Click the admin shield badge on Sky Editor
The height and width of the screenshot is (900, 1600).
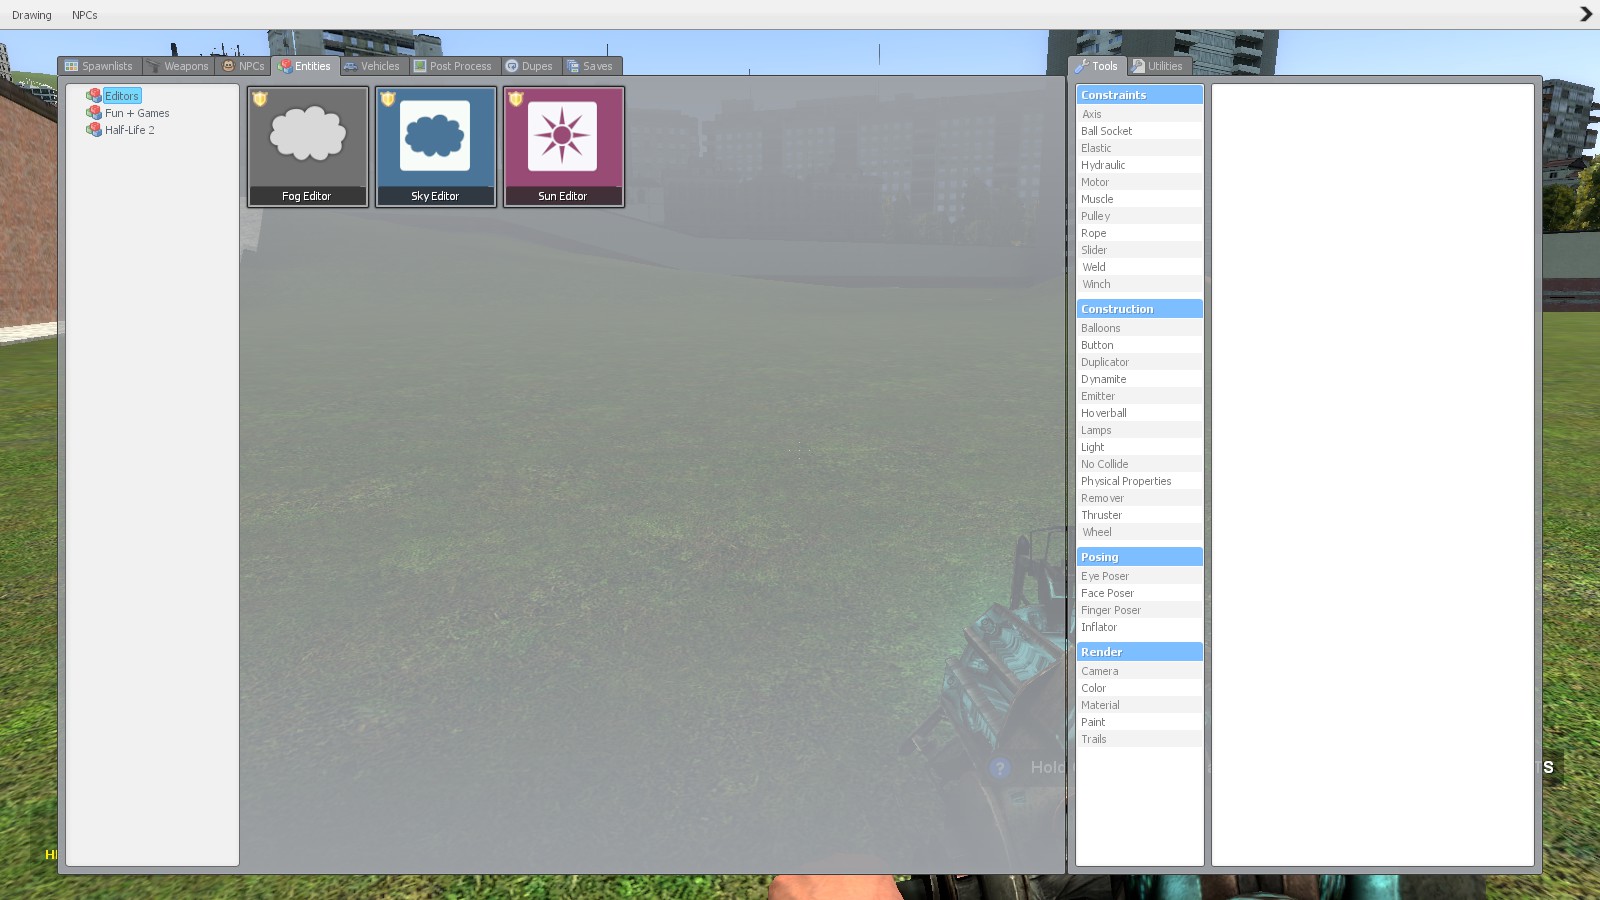(388, 99)
